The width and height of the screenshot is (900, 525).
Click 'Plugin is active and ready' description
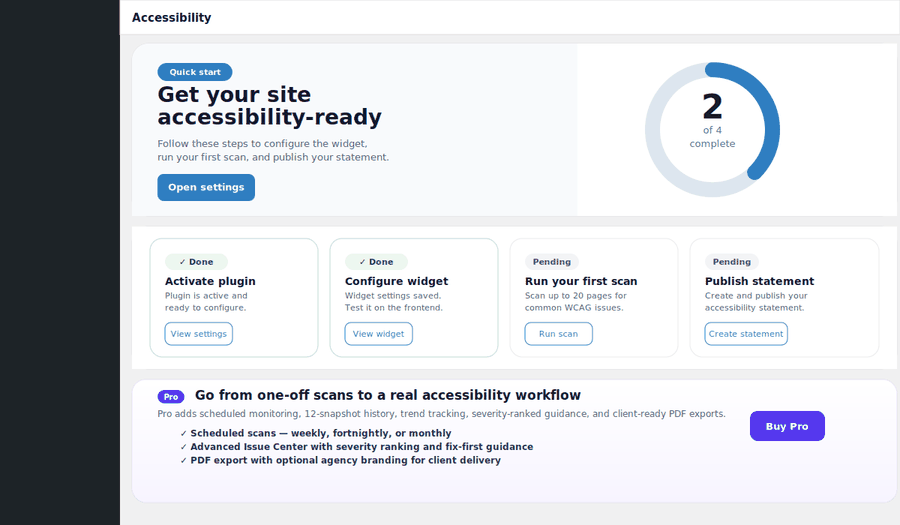click(x=206, y=302)
